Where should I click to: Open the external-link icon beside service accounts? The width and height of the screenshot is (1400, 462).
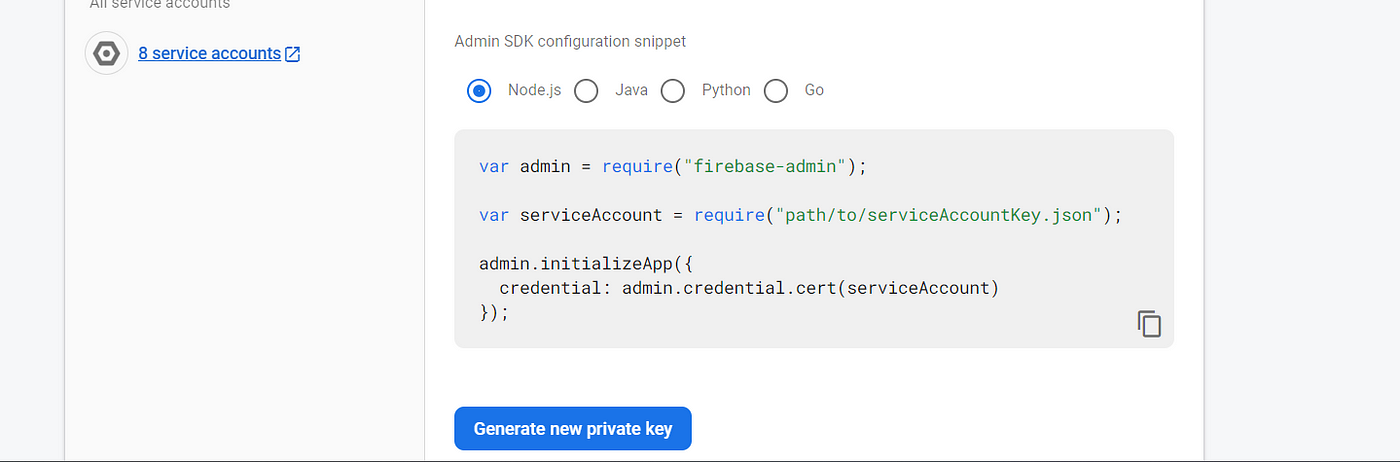click(x=293, y=54)
